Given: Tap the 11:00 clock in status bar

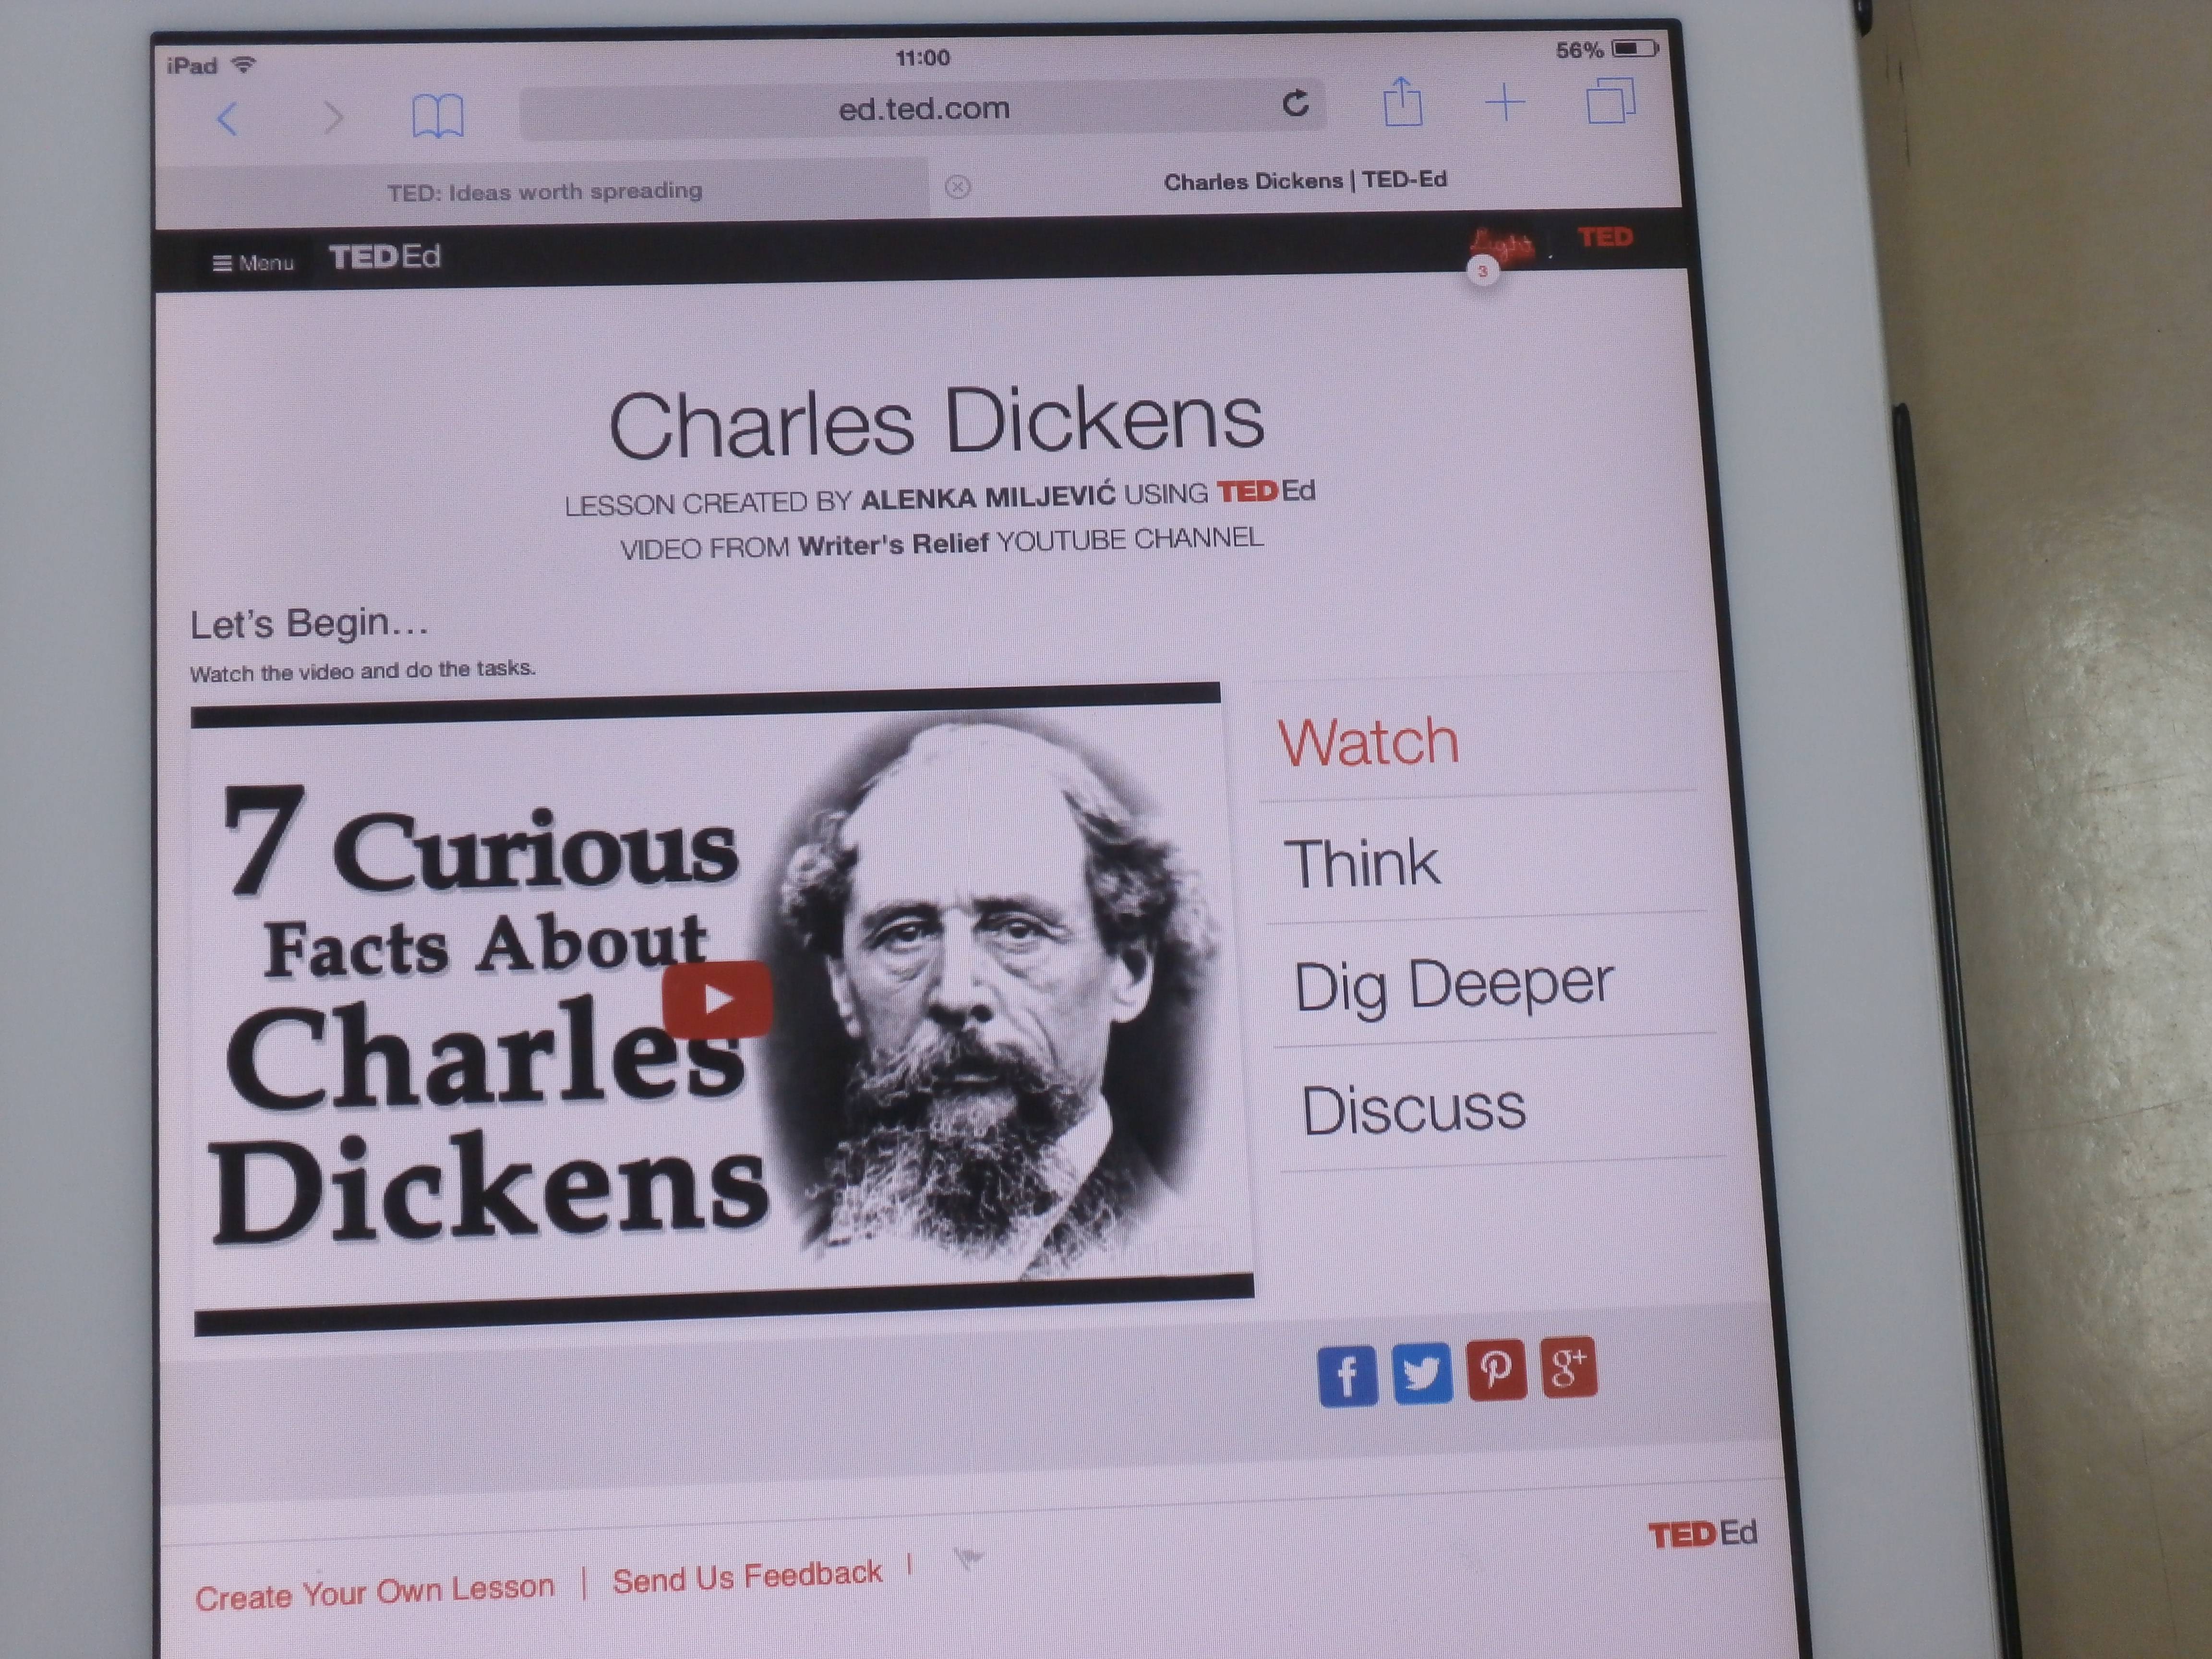Looking at the screenshot, I should (922, 58).
